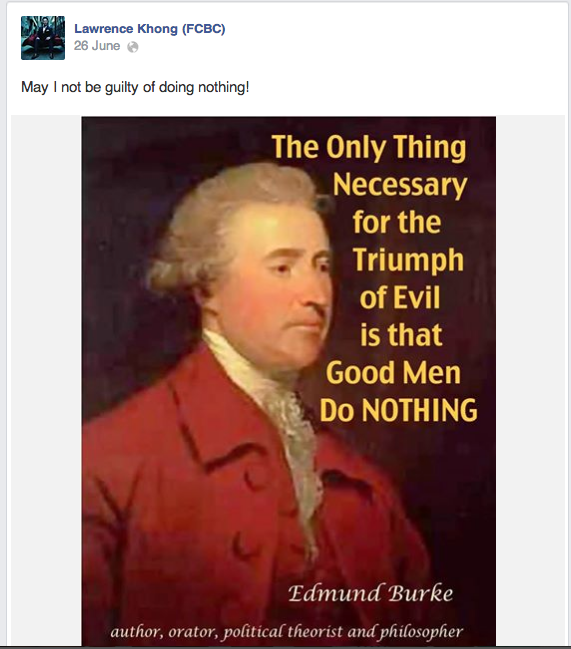This screenshot has width=571, height=649.
Task: Click 'Triumph' word in the quote image
Action: [x=408, y=261]
